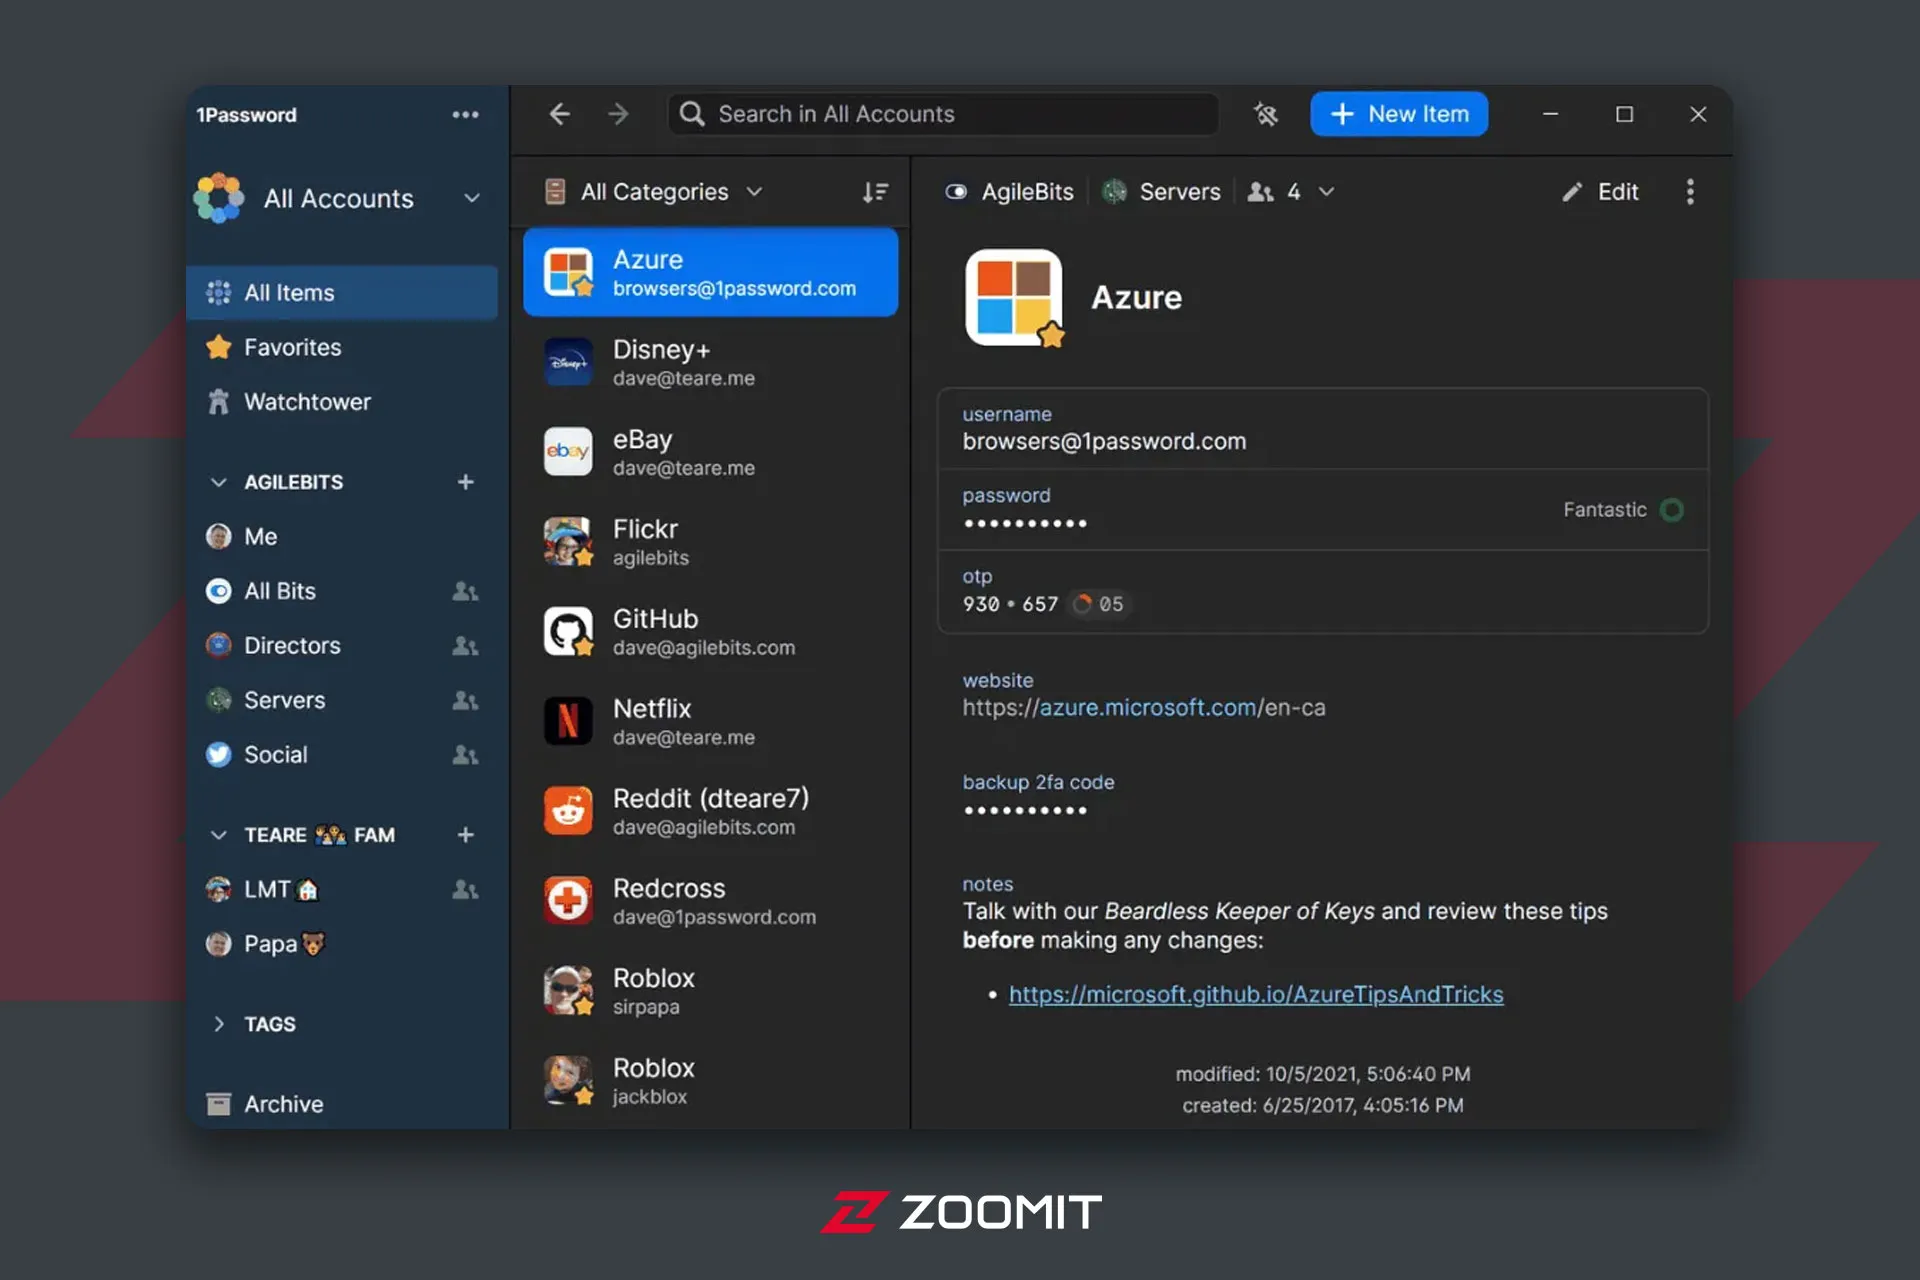The width and height of the screenshot is (1920, 1280).
Task: Click the Fantastic password strength ring
Action: coord(1671,510)
